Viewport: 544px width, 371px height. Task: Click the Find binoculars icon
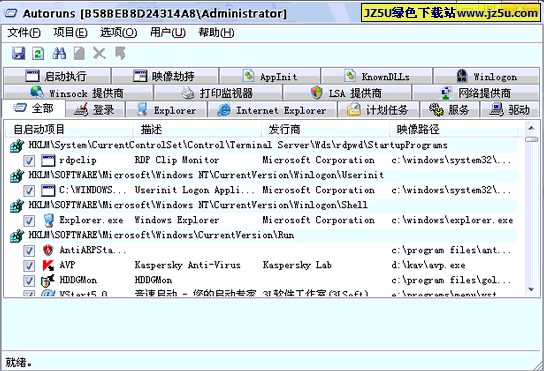[59, 53]
